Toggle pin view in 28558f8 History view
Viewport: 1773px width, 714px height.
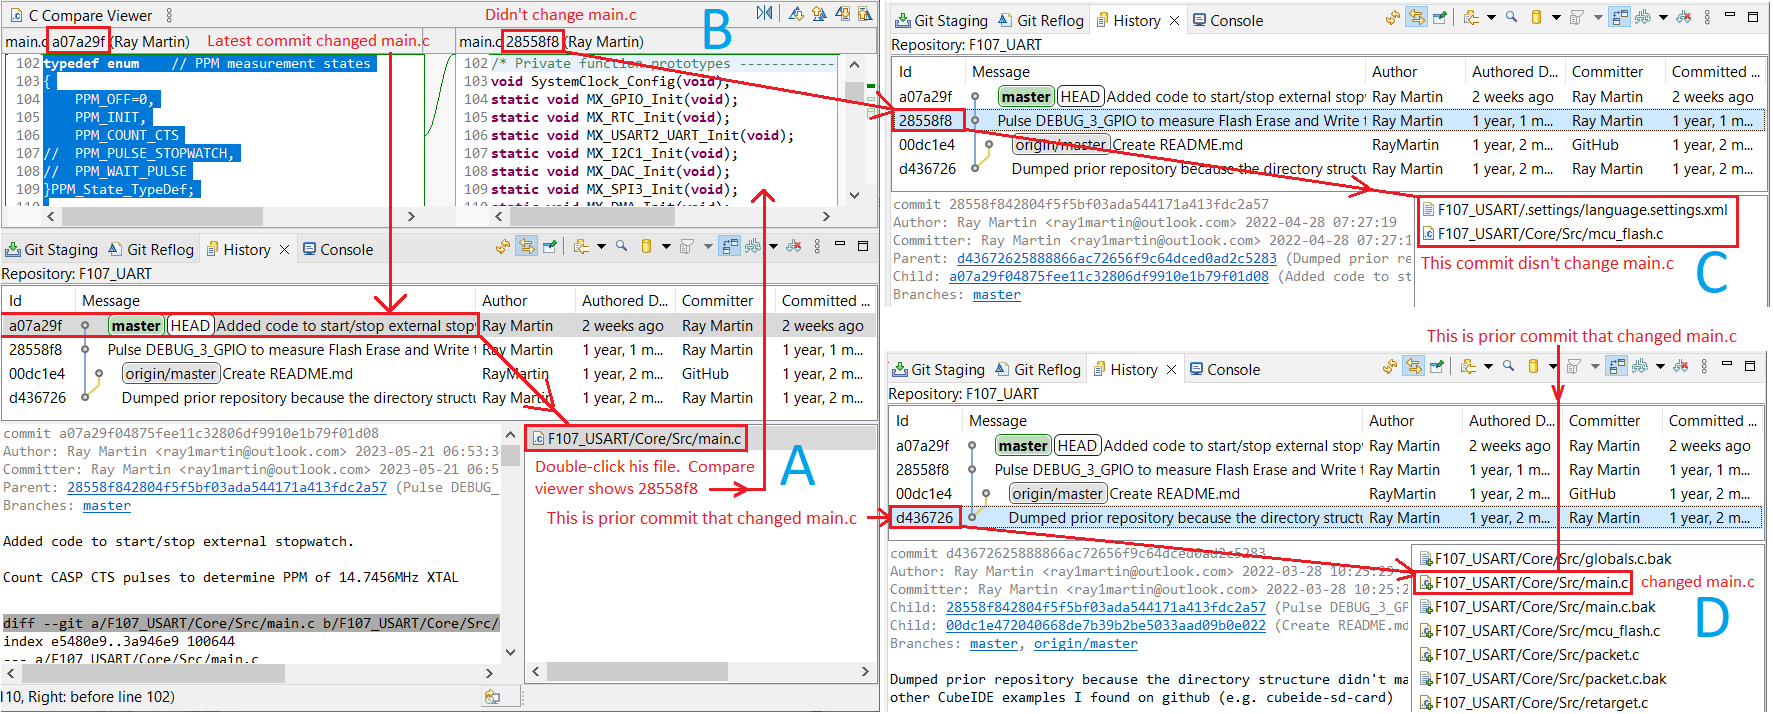click(1440, 17)
